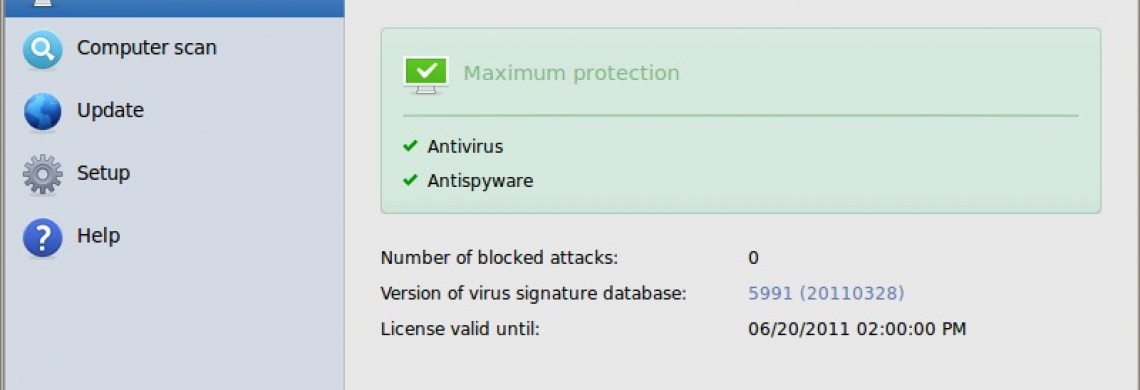This screenshot has height=390, width=1140.
Task: Click the Help question mark icon
Action: pyautogui.click(x=42, y=237)
